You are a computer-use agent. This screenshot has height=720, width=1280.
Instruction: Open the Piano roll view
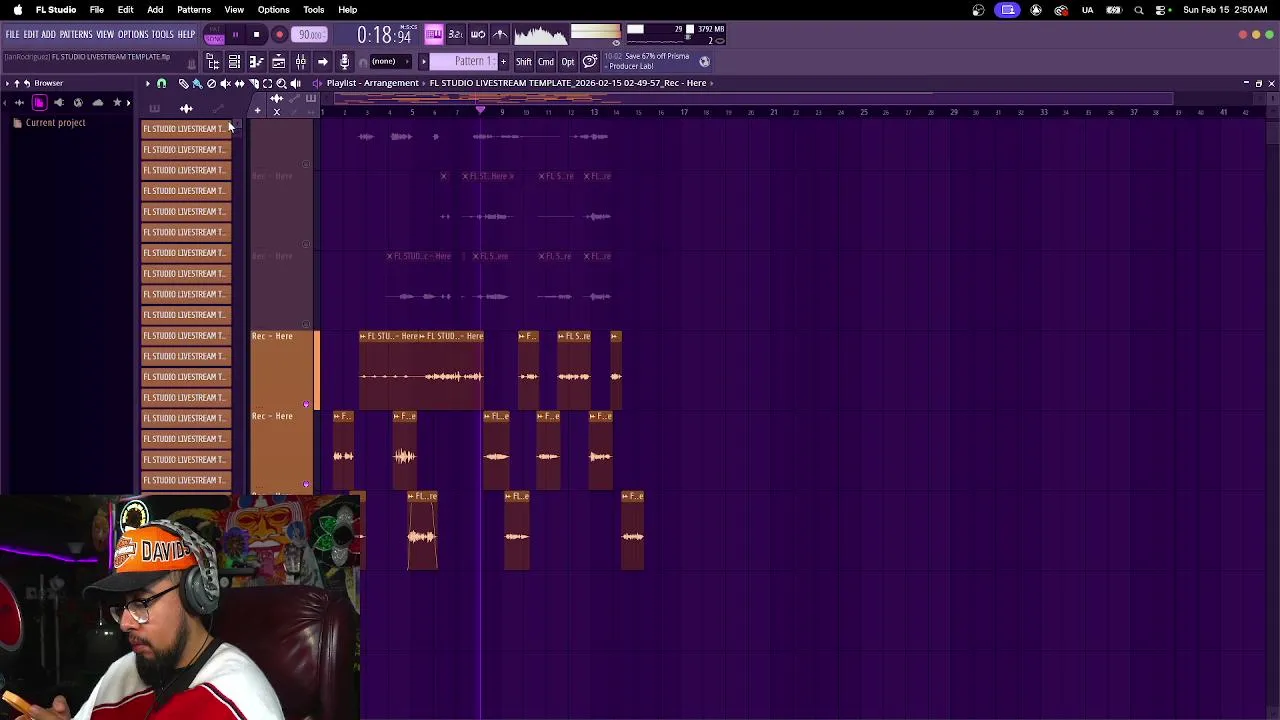pyautogui.click(x=256, y=62)
